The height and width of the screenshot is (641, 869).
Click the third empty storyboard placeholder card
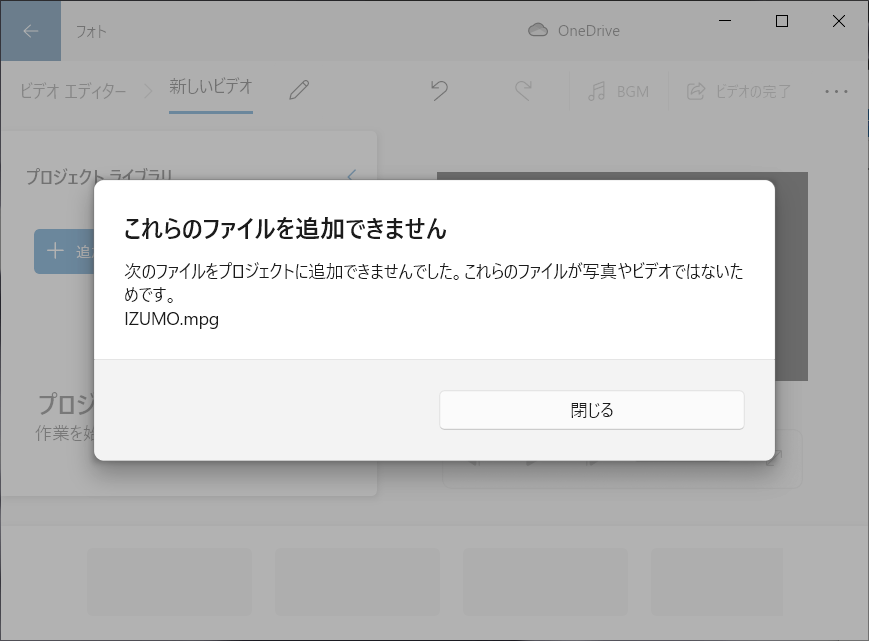click(545, 582)
